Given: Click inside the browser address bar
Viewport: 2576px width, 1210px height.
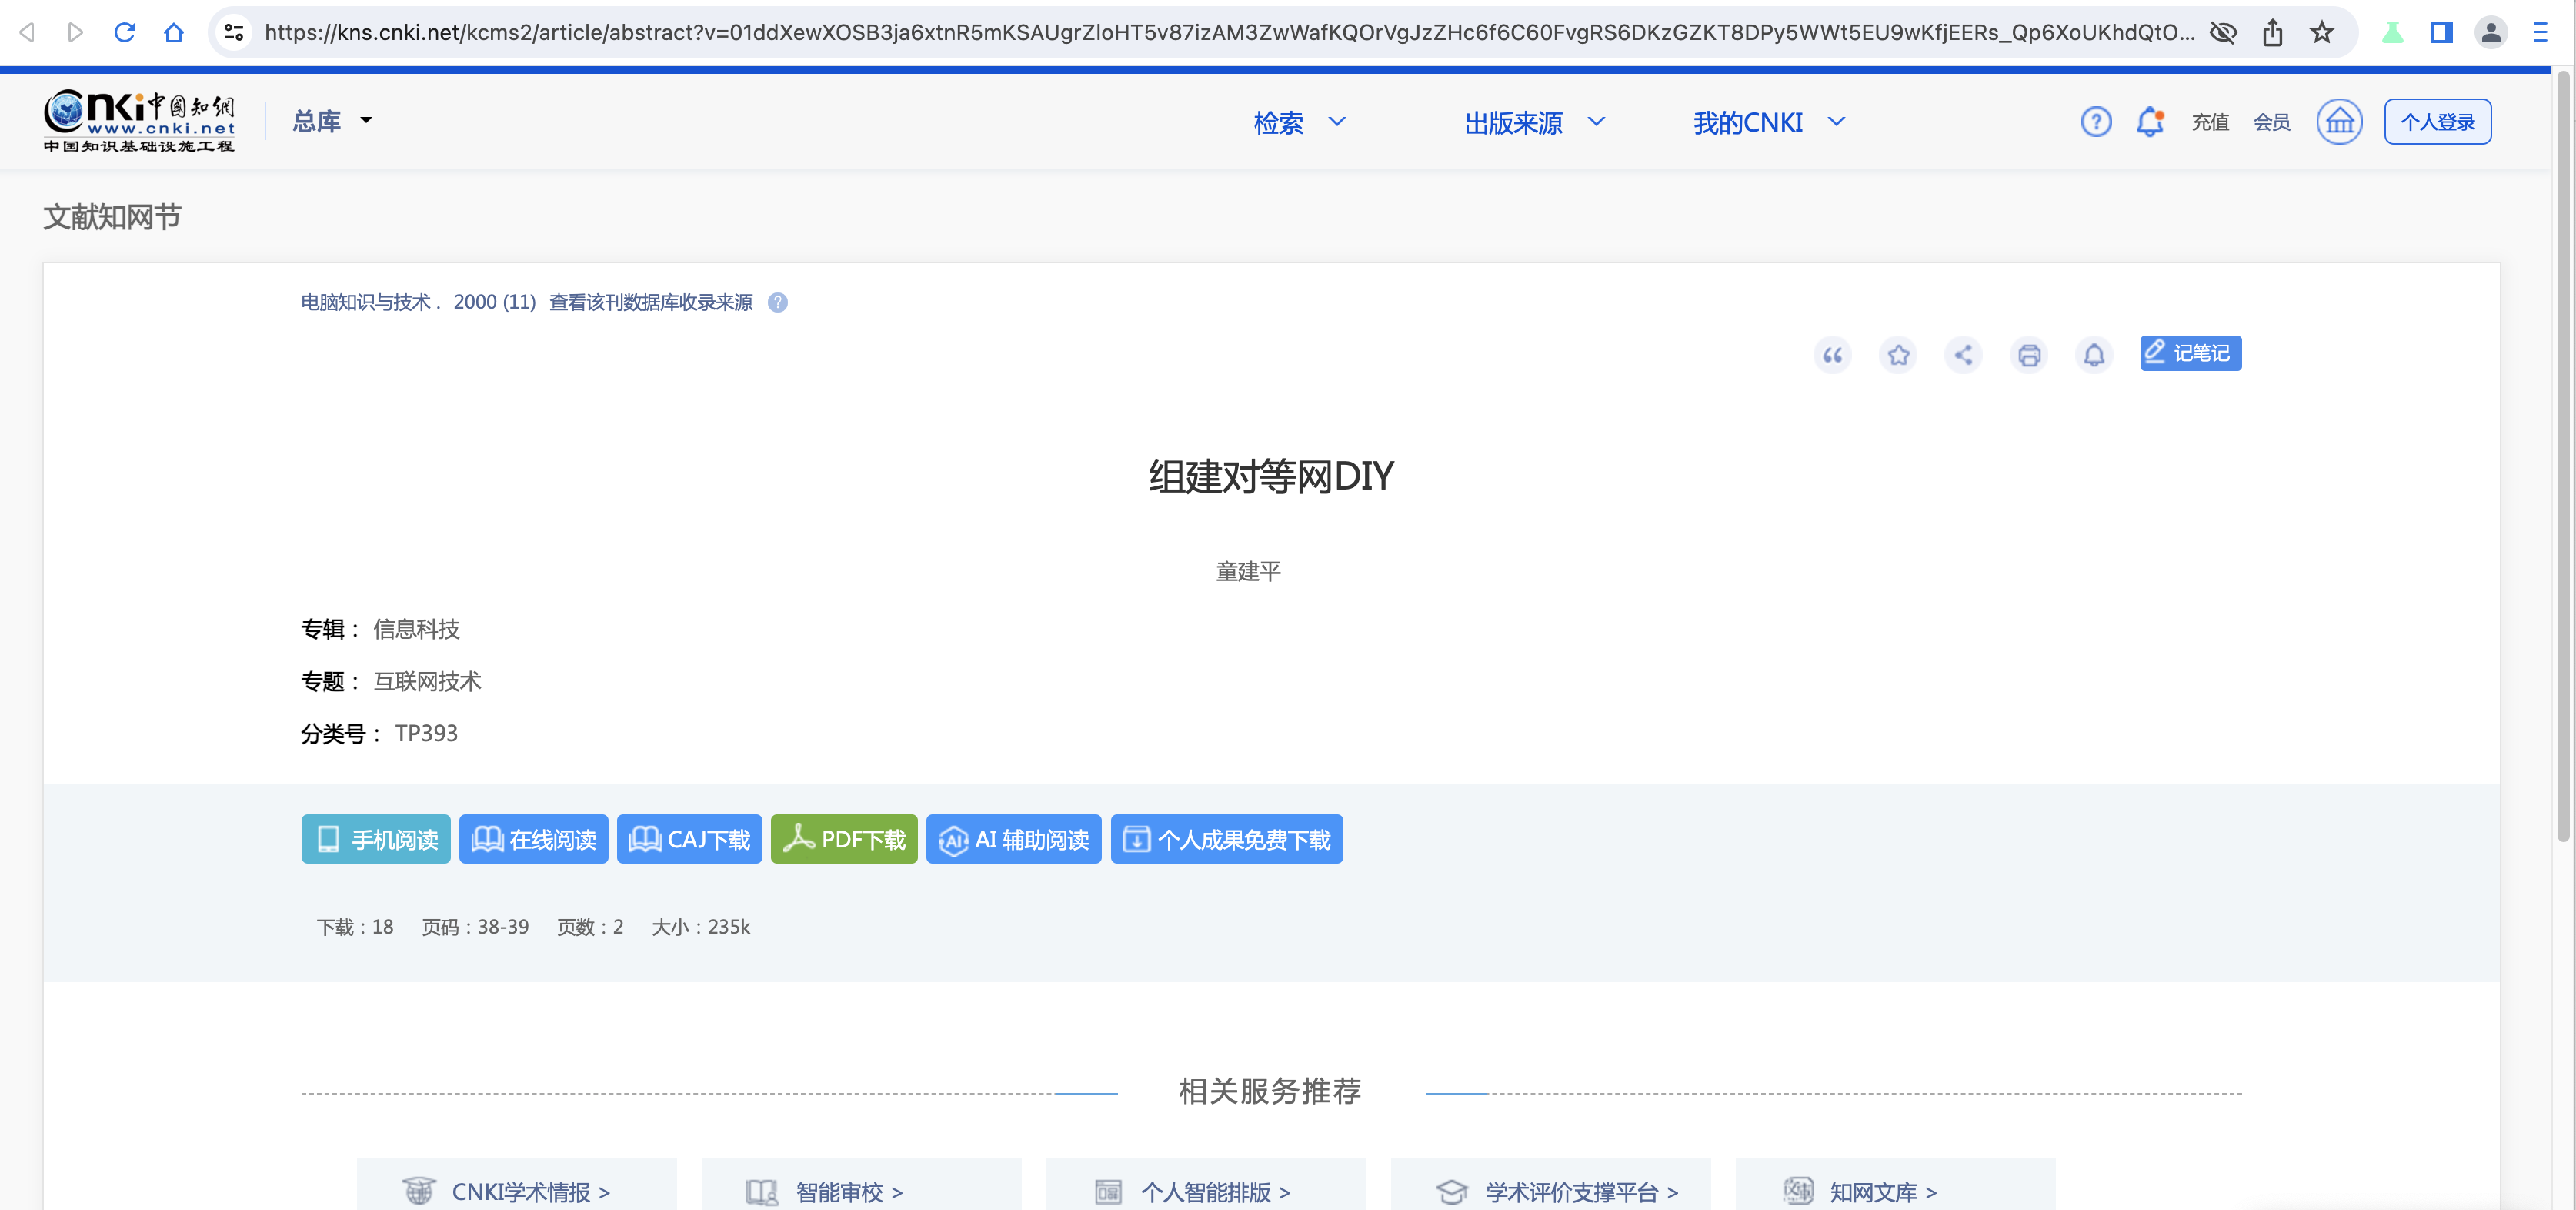Looking at the screenshot, I should tap(1200, 31).
